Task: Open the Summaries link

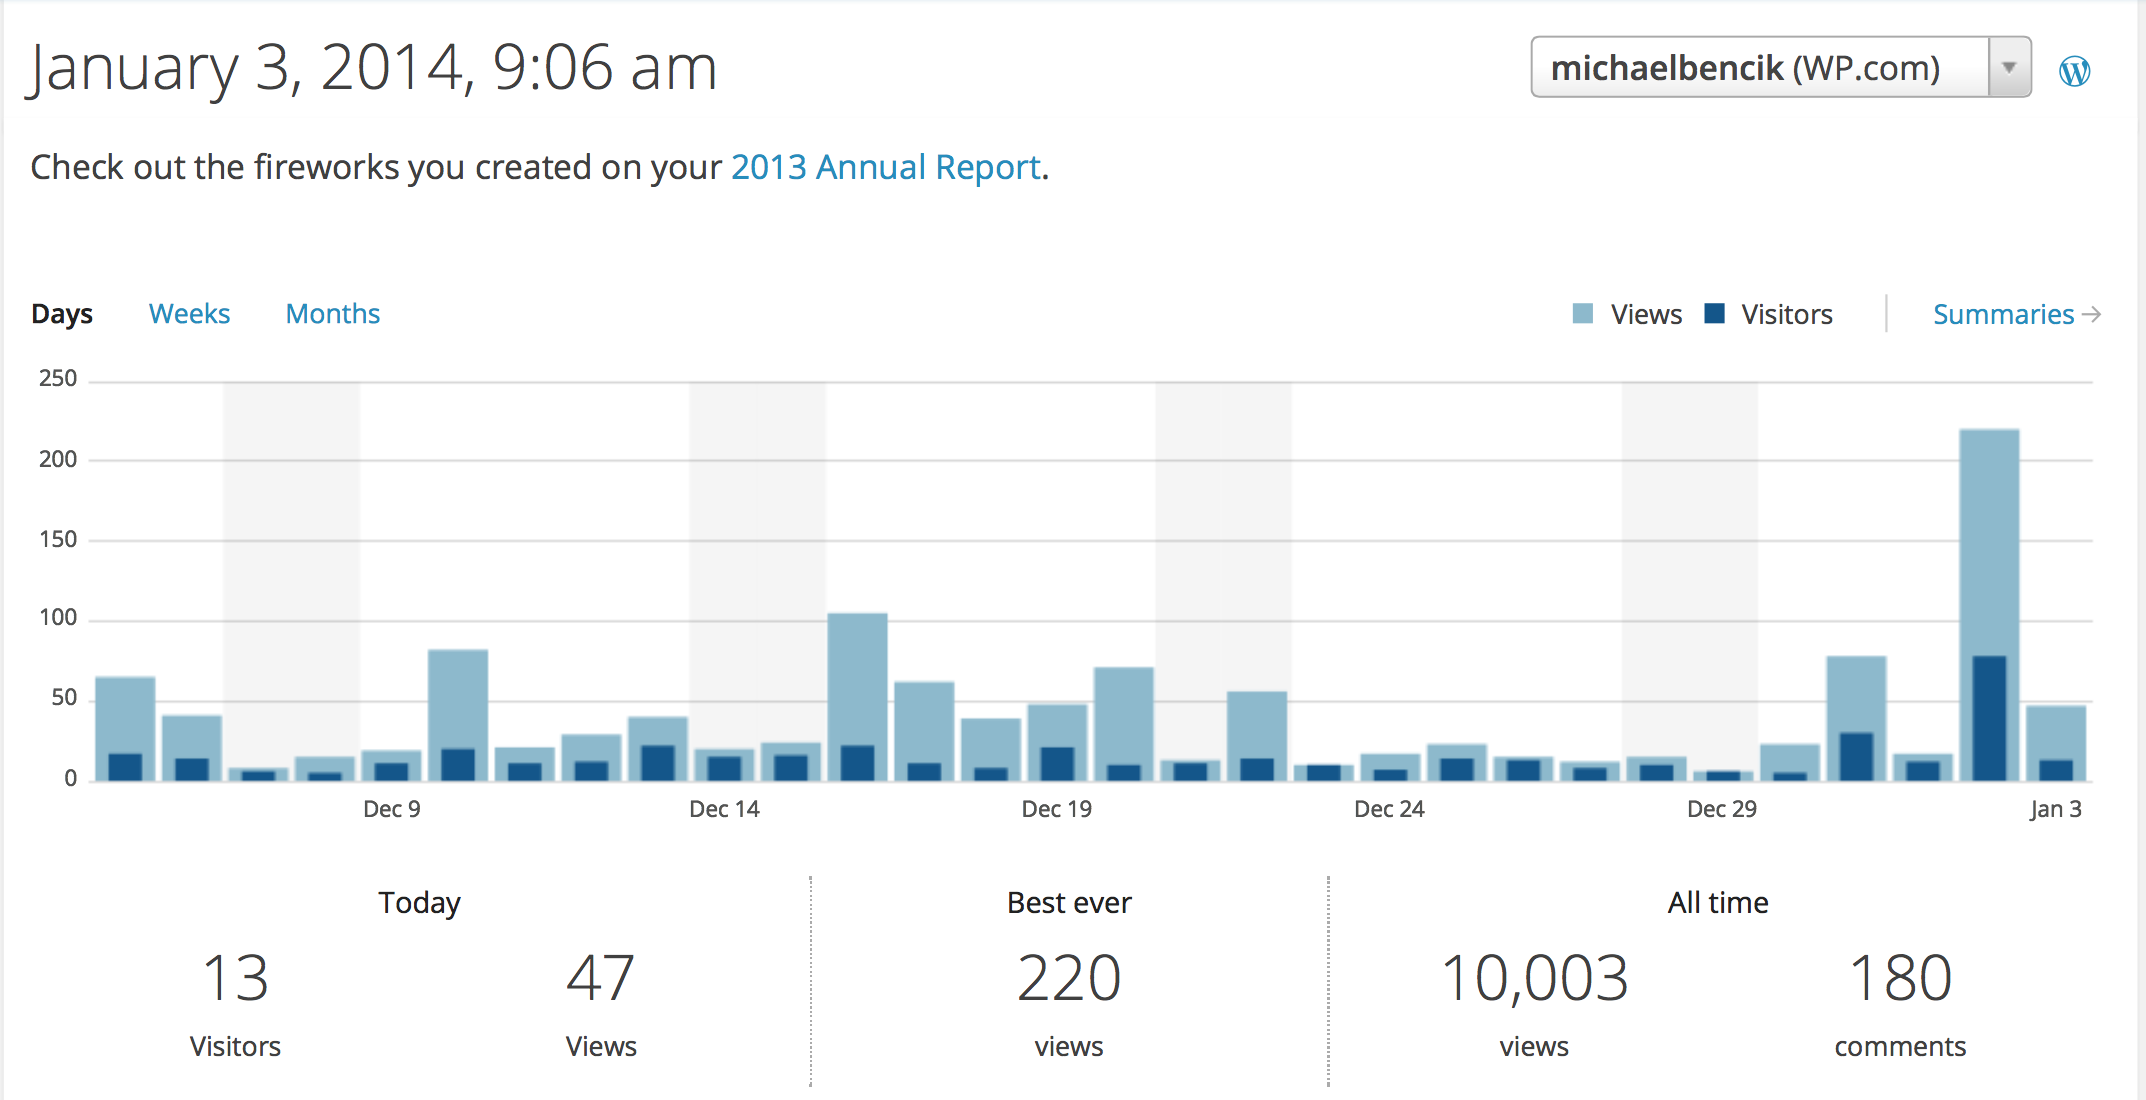Action: (x=2003, y=315)
